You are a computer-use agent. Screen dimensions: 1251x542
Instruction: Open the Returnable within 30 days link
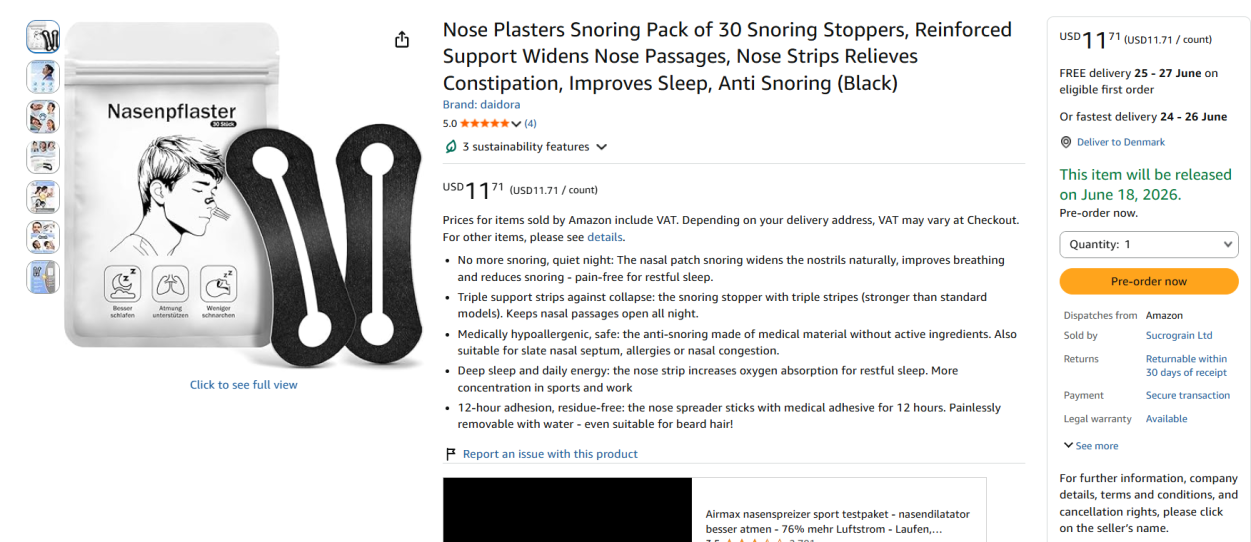tap(1186, 366)
